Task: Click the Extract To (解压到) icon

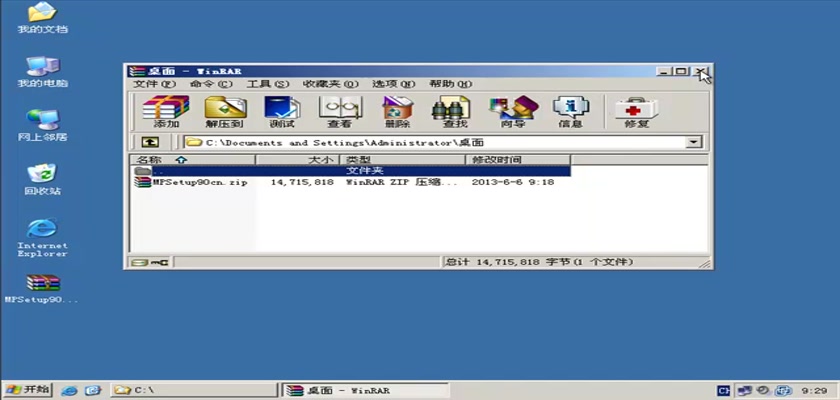Action: click(x=225, y=112)
